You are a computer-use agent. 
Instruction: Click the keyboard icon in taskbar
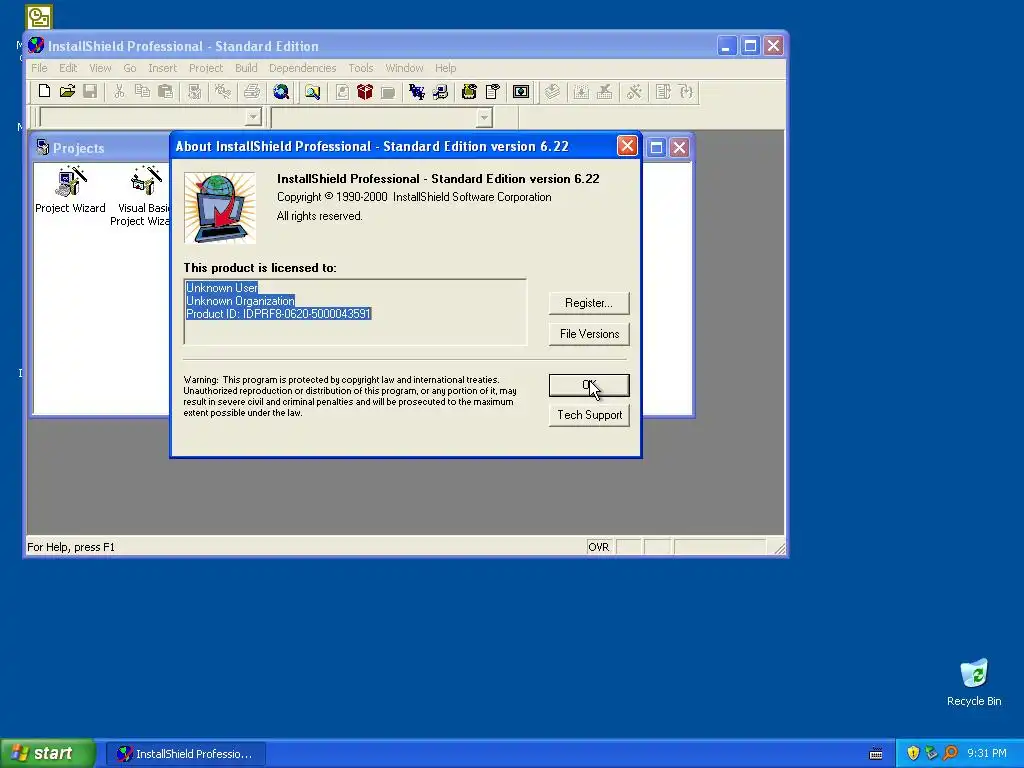click(876, 754)
